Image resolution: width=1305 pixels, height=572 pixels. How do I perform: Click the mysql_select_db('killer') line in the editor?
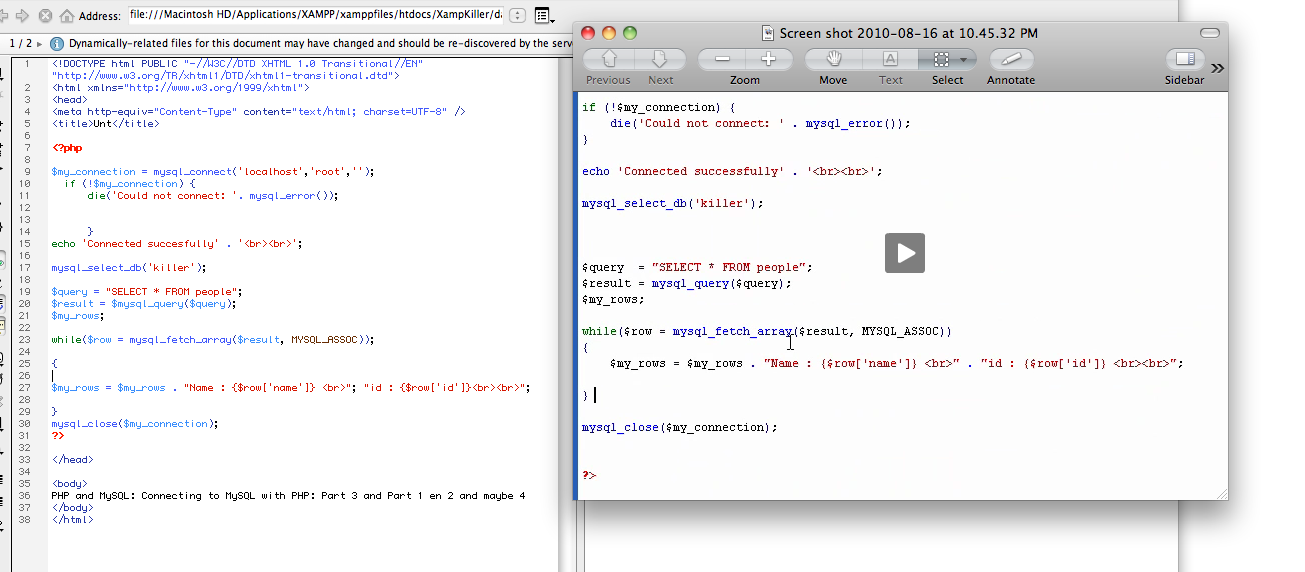click(129, 268)
